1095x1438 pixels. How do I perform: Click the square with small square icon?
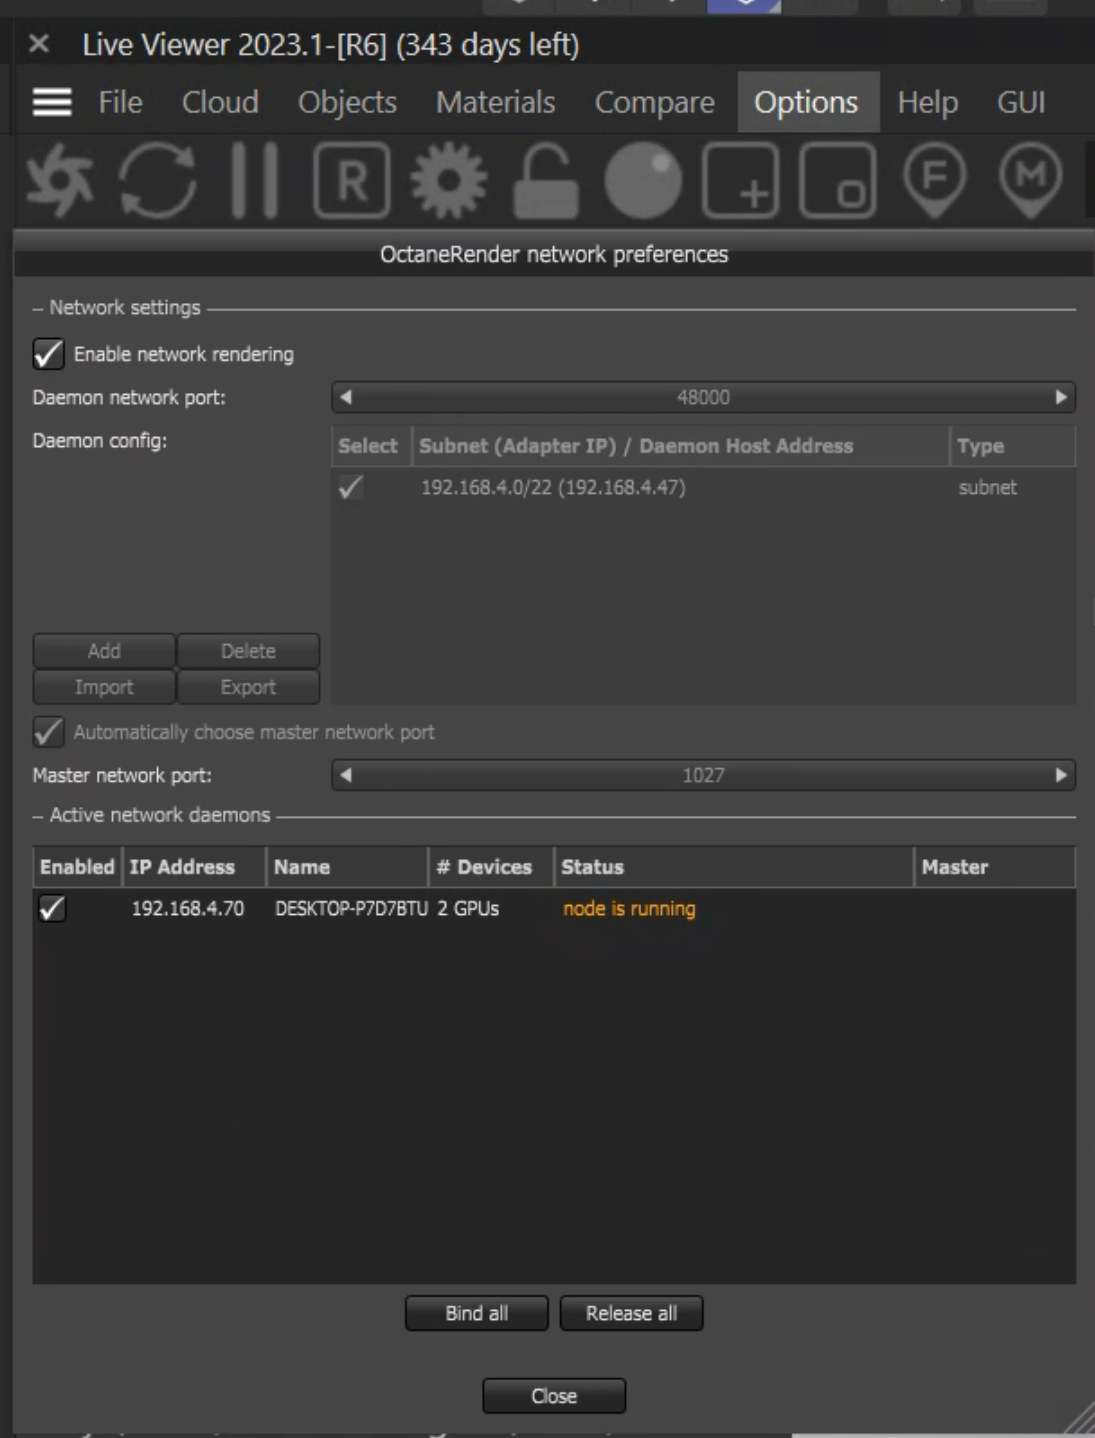click(x=837, y=181)
